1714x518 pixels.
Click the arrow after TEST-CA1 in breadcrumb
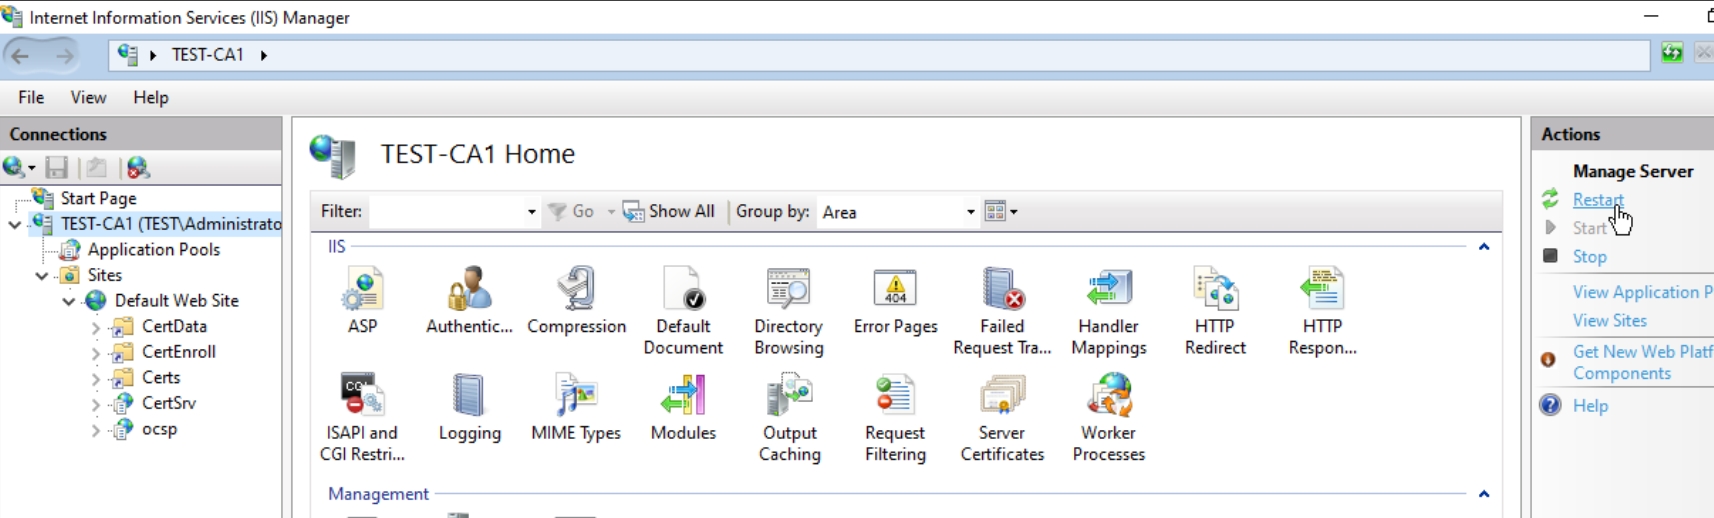263,55
